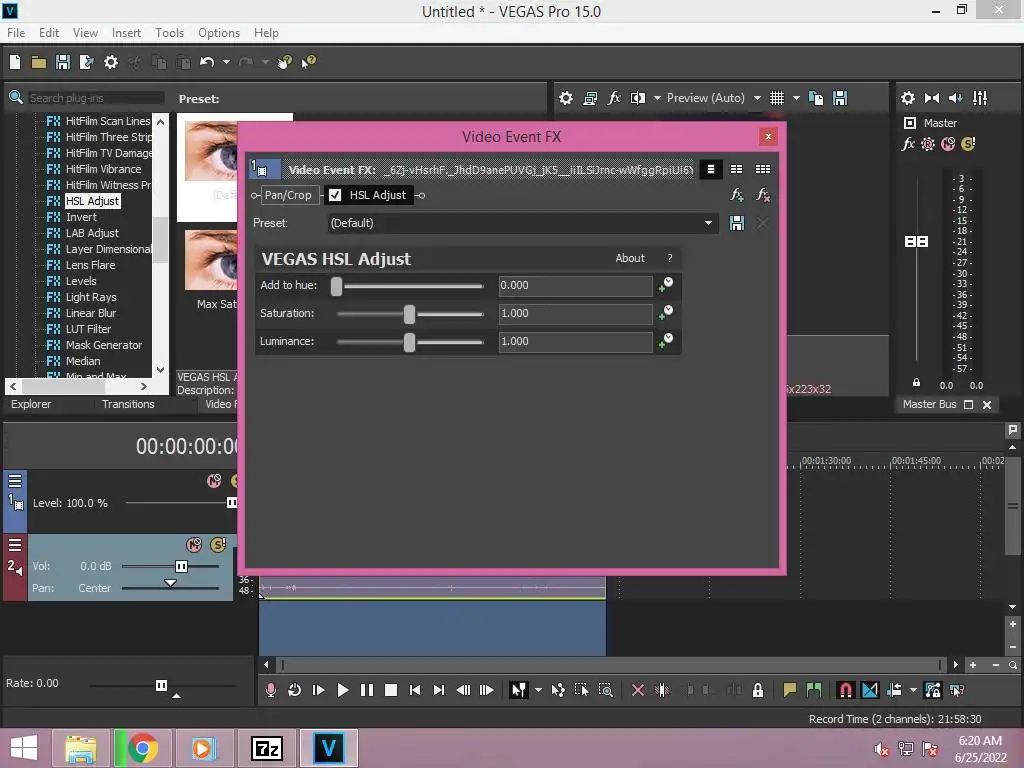Open the Tools menu
This screenshot has height=768, width=1024.
[x=169, y=33]
